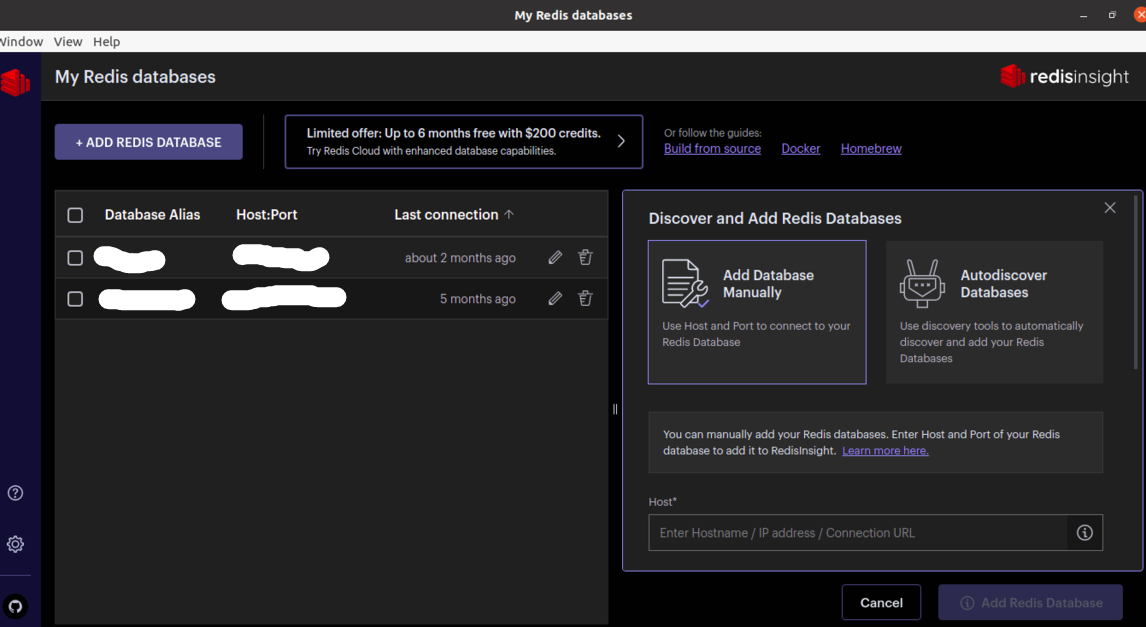Open the GitHub icon in the sidebar
This screenshot has width=1146, height=627.
[15, 606]
